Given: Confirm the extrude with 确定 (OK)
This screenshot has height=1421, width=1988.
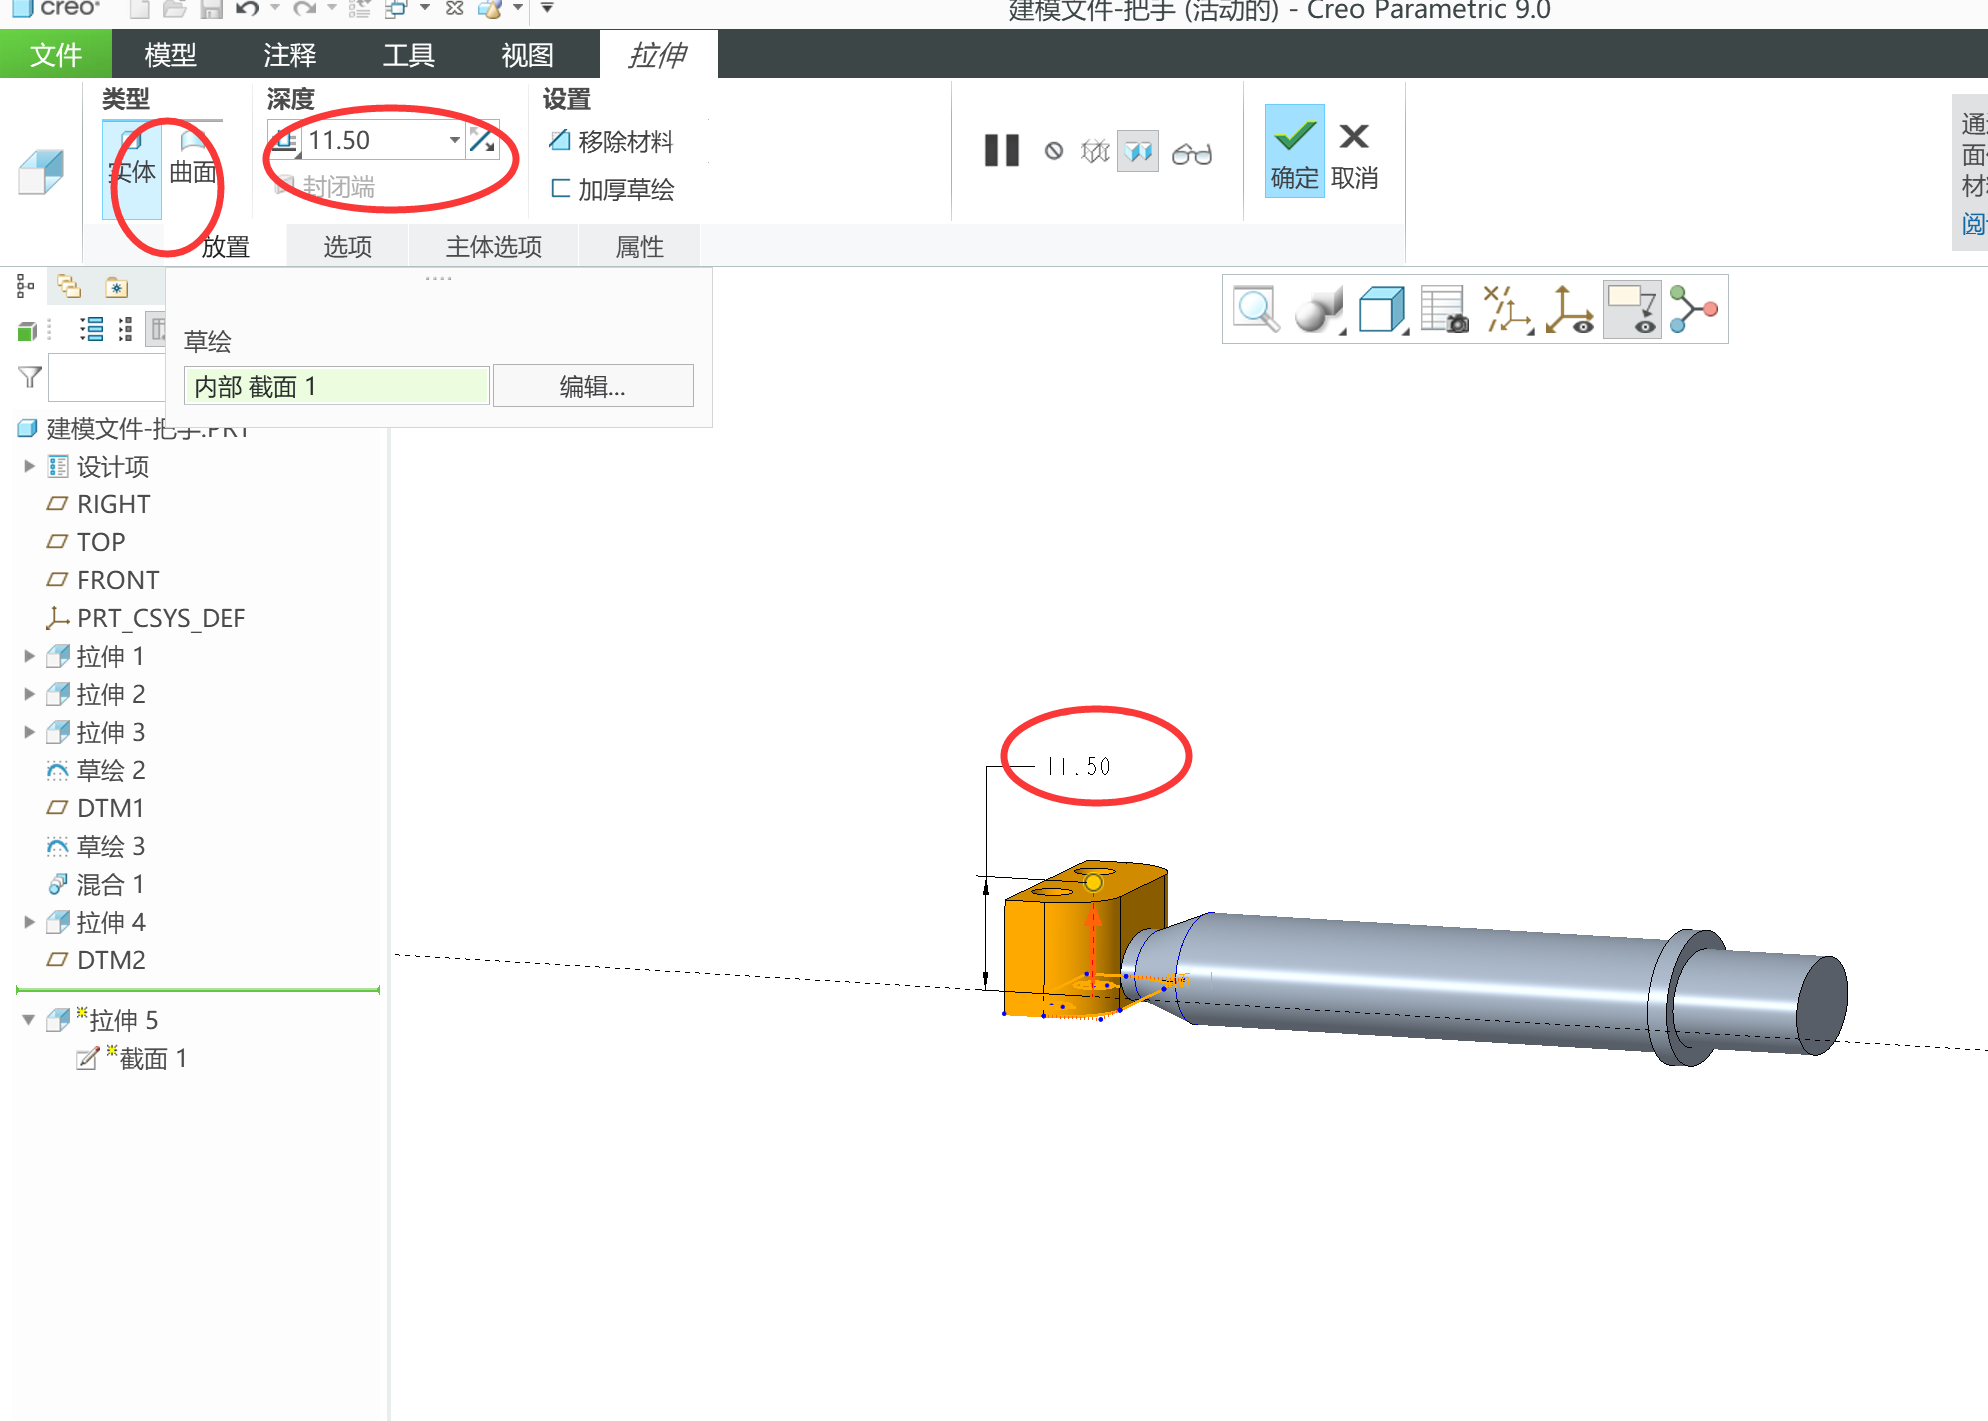Looking at the screenshot, I should coord(1295,151).
